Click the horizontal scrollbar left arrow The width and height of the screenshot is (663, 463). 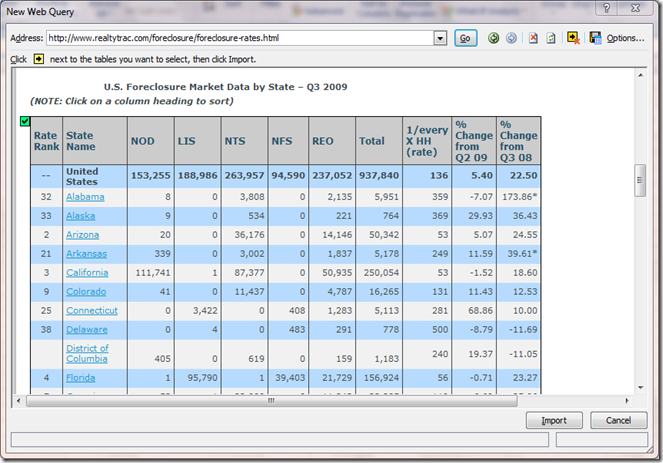click(x=18, y=400)
